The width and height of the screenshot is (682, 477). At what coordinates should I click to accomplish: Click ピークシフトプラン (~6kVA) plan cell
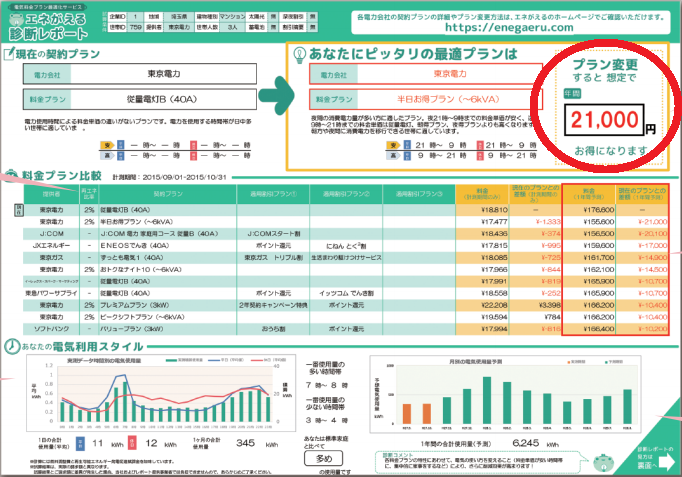[168, 317]
